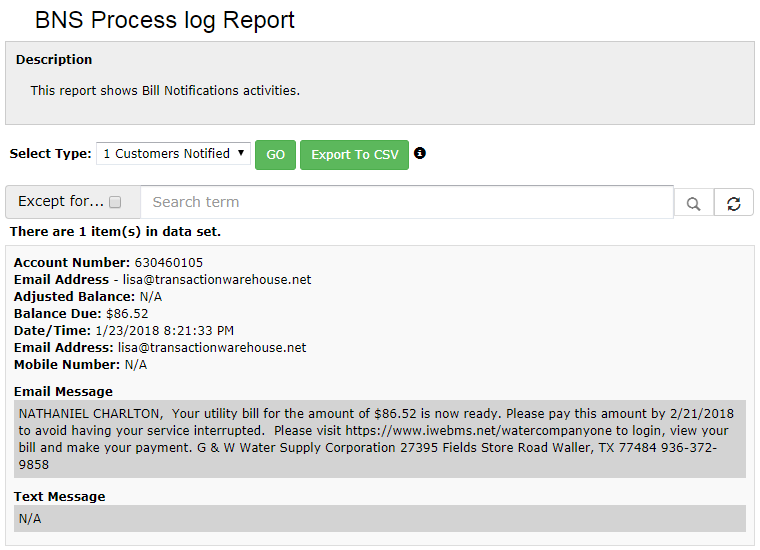The height and width of the screenshot is (550, 760).
Task: Open the Select Type dropdown
Action: pos(173,154)
